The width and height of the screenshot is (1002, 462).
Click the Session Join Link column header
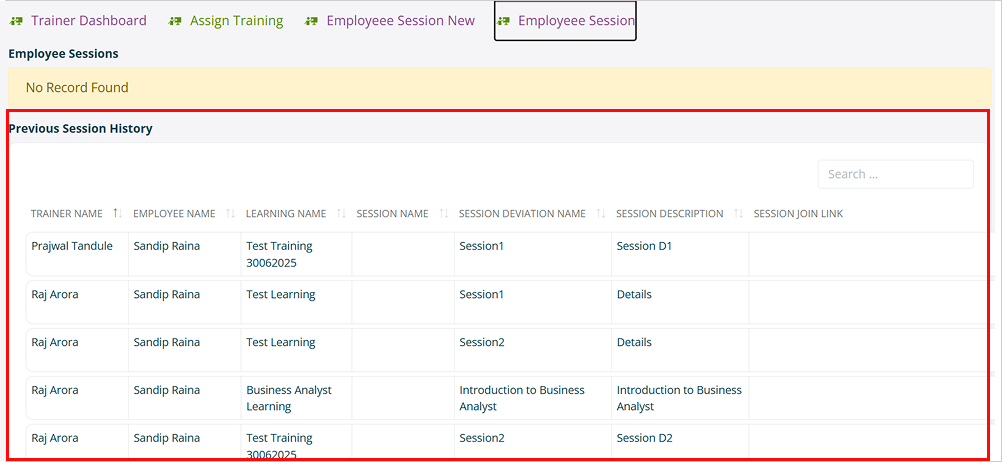(x=798, y=213)
